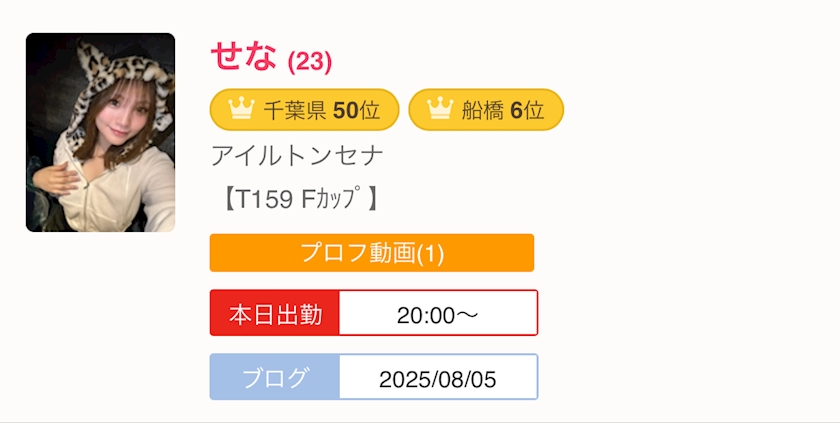Screen dimensions: 840x423
Task: Click the 50位 rank number
Action: click(x=356, y=110)
